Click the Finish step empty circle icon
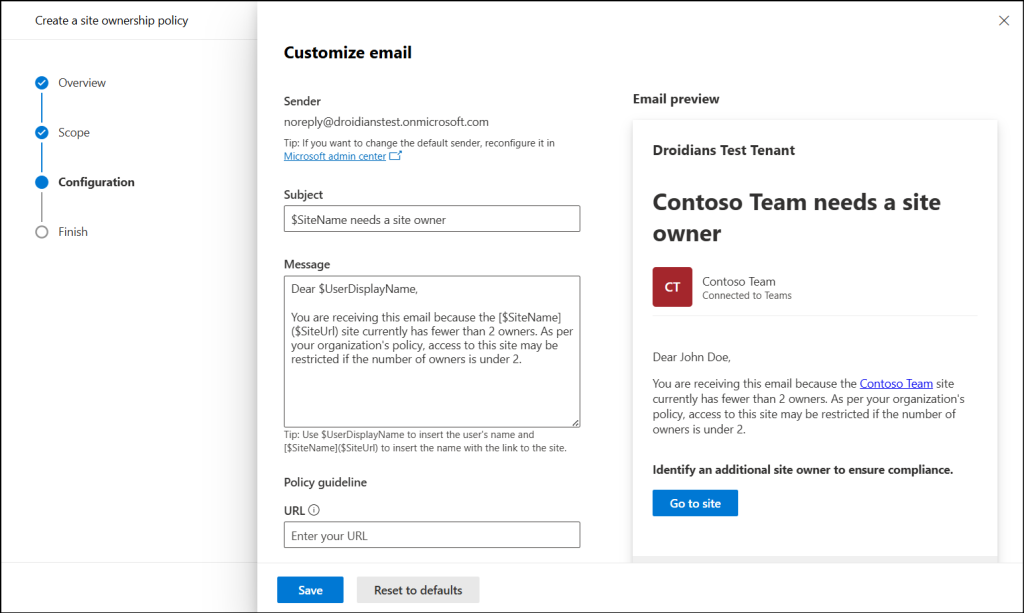 pyautogui.click(x=42, y=232)
